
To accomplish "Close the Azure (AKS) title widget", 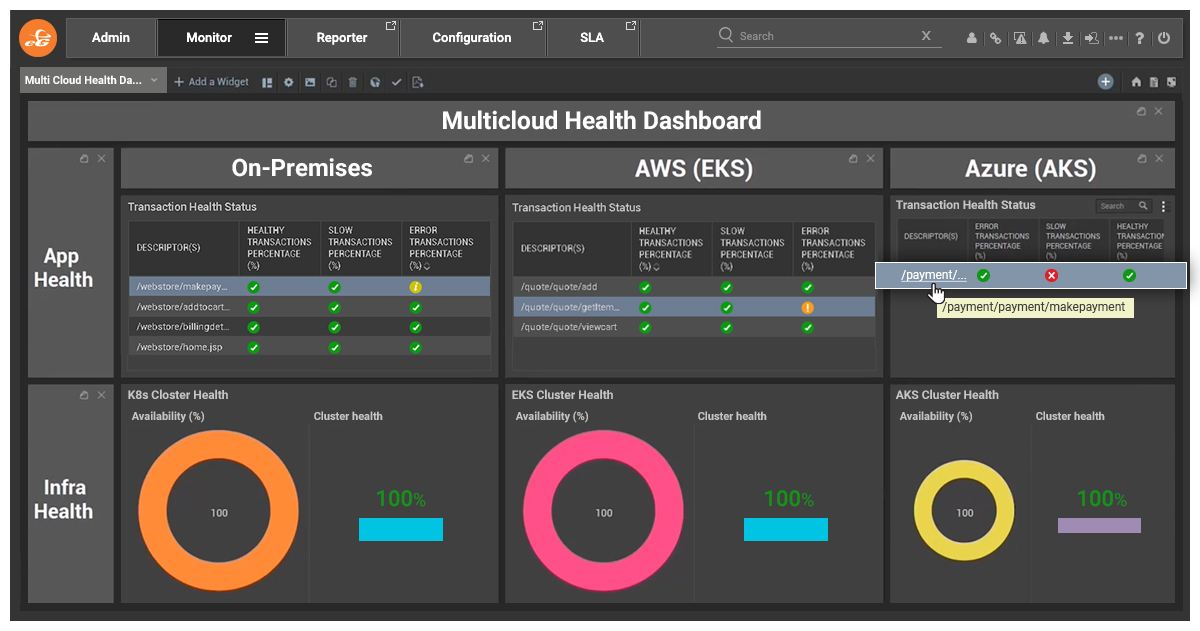I will (1158, 158).
